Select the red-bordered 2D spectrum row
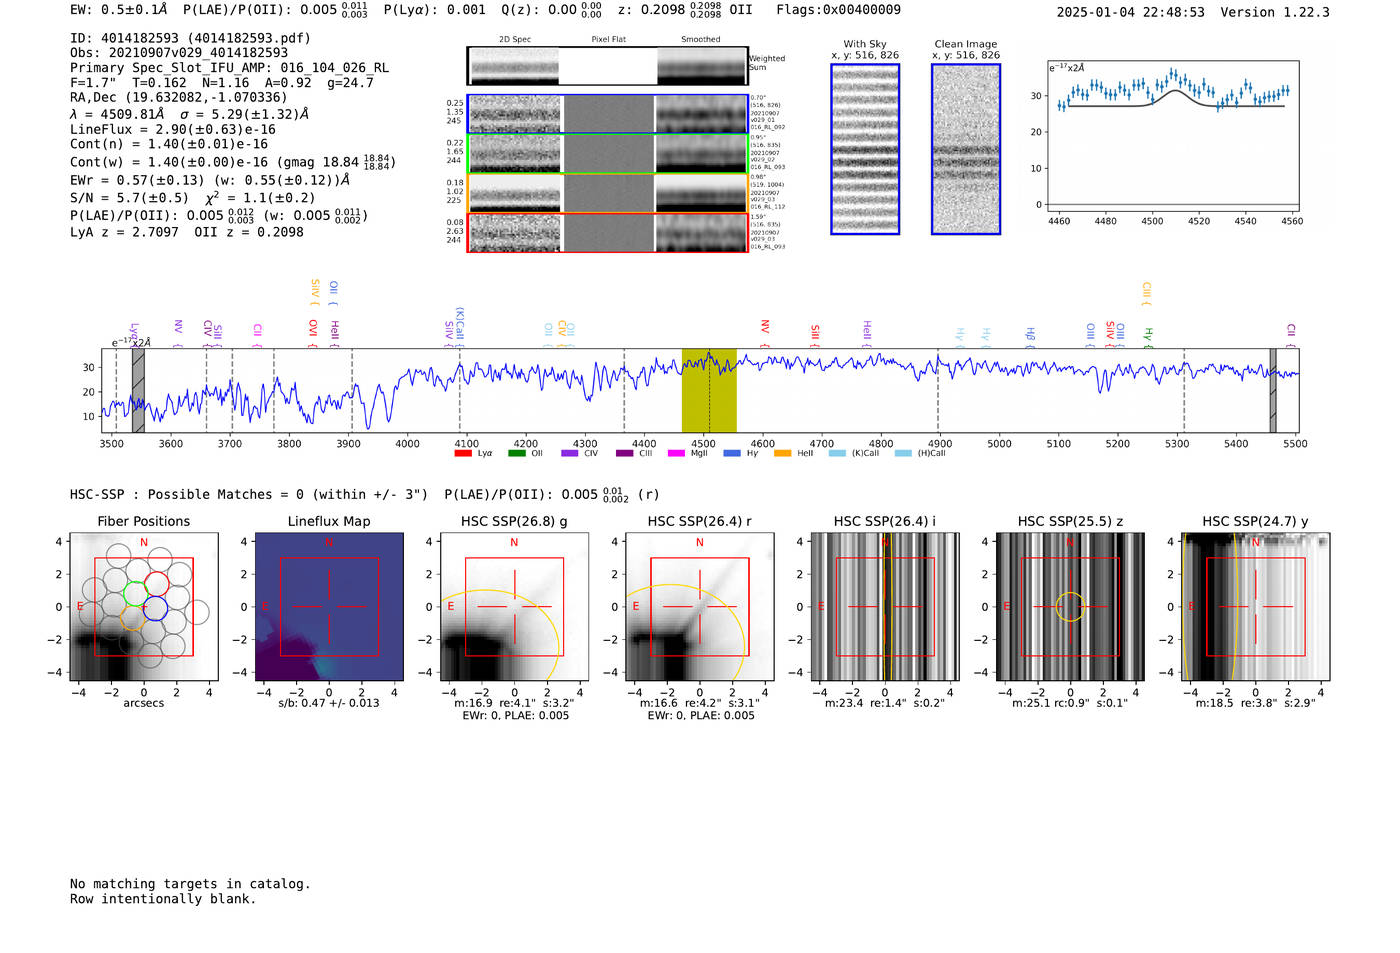The width and height of the screenshot is (1400, 953). point(607,233)
